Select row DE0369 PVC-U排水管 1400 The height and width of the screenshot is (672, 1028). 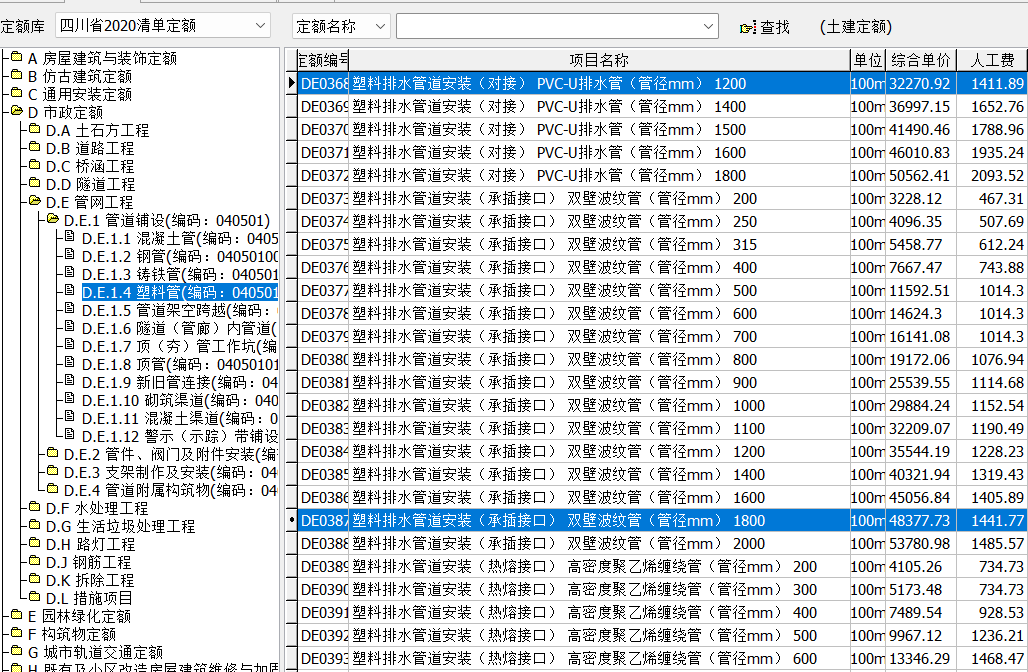(x=662, y=107)
